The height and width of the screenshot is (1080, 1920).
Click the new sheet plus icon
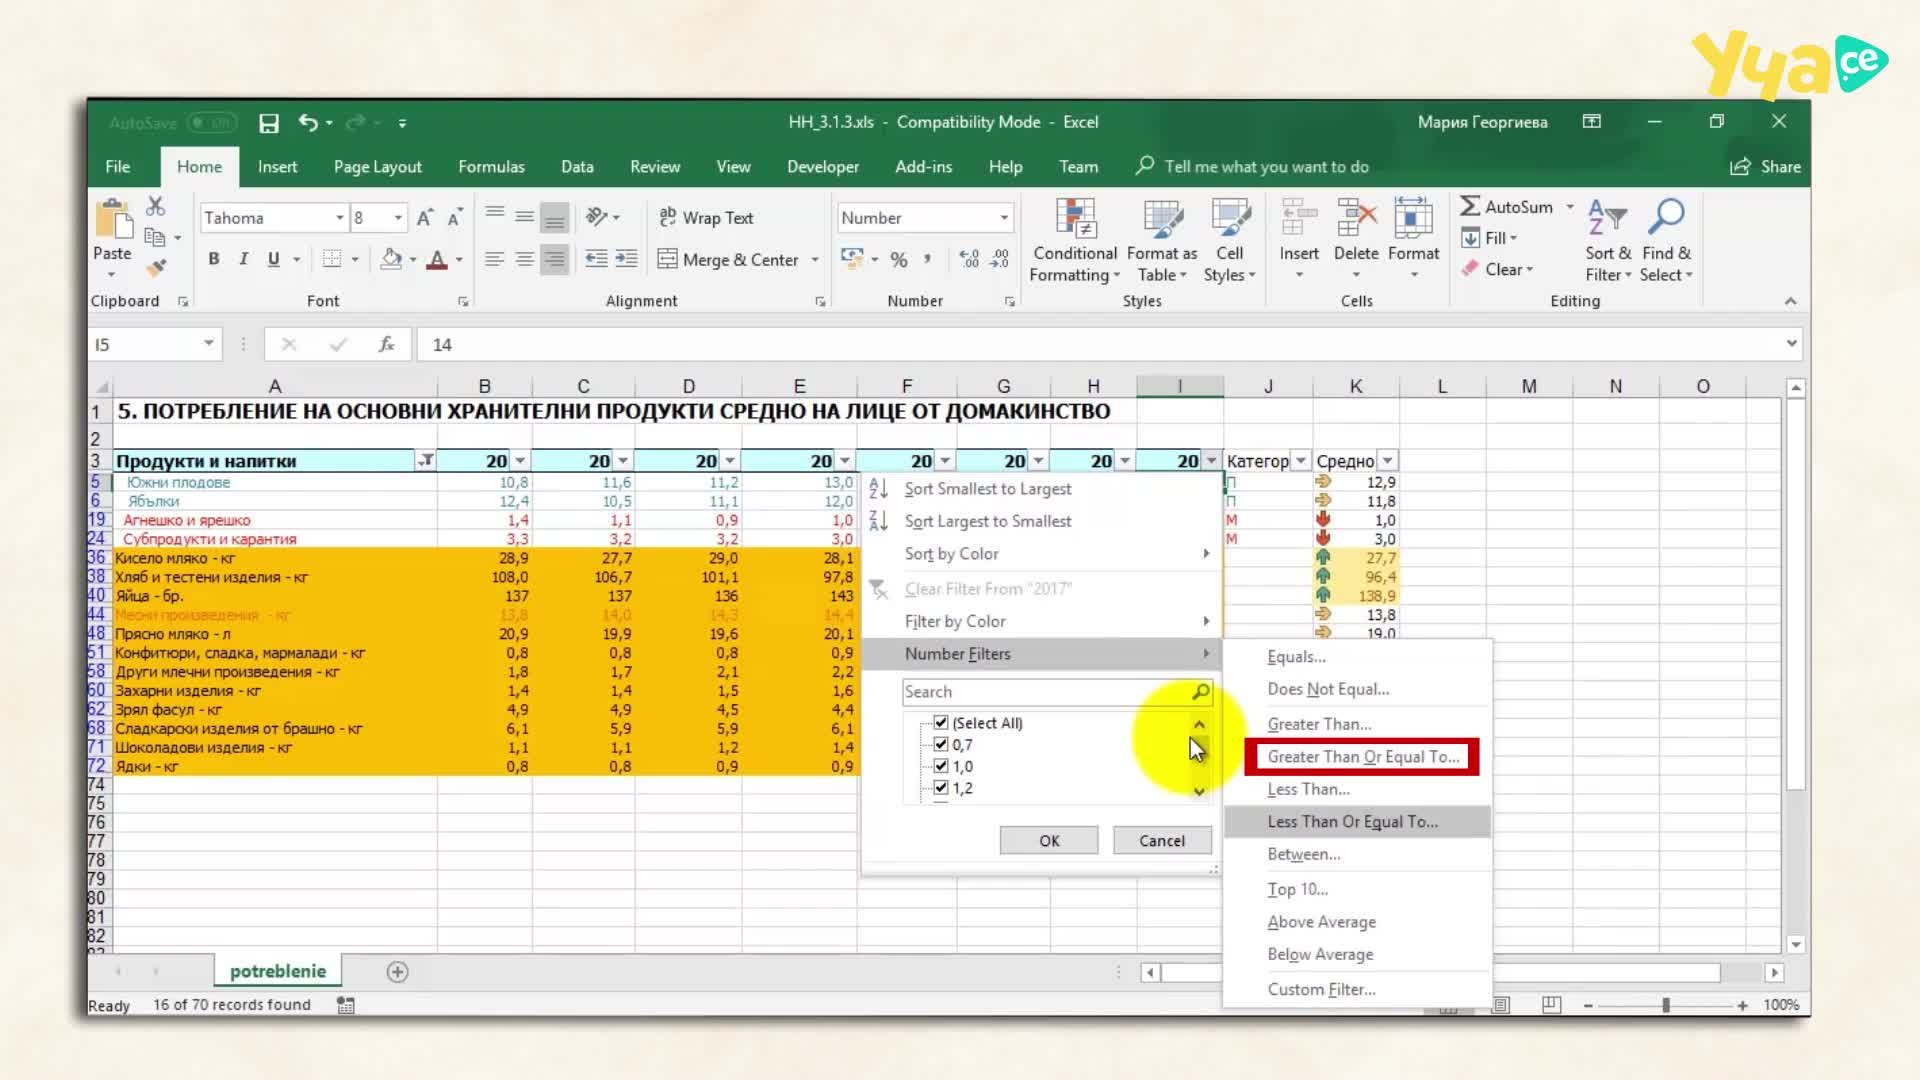tap(397, 972)
